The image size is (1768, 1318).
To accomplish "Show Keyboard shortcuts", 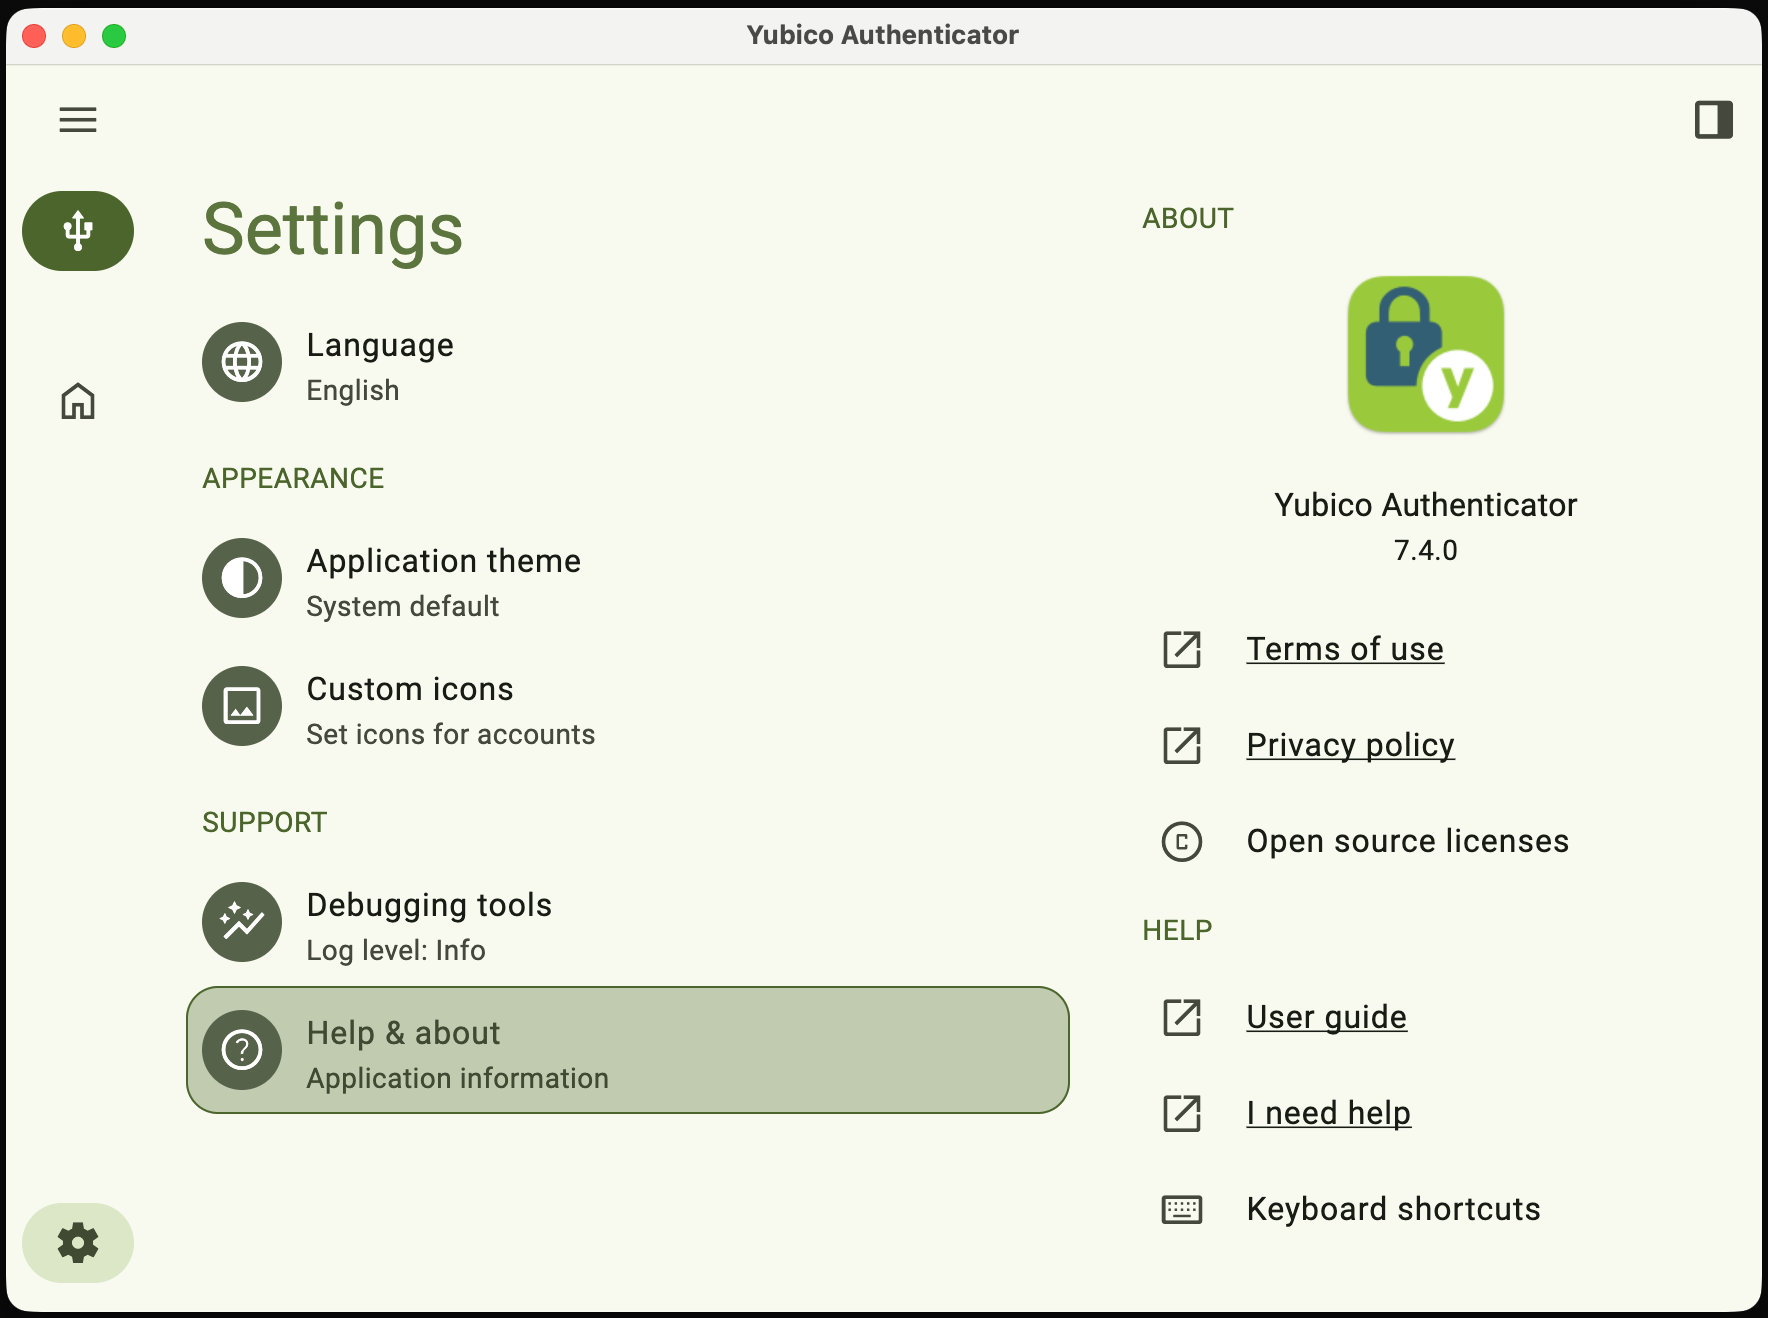I will pyautogui.click(x=1393, y=1209).
